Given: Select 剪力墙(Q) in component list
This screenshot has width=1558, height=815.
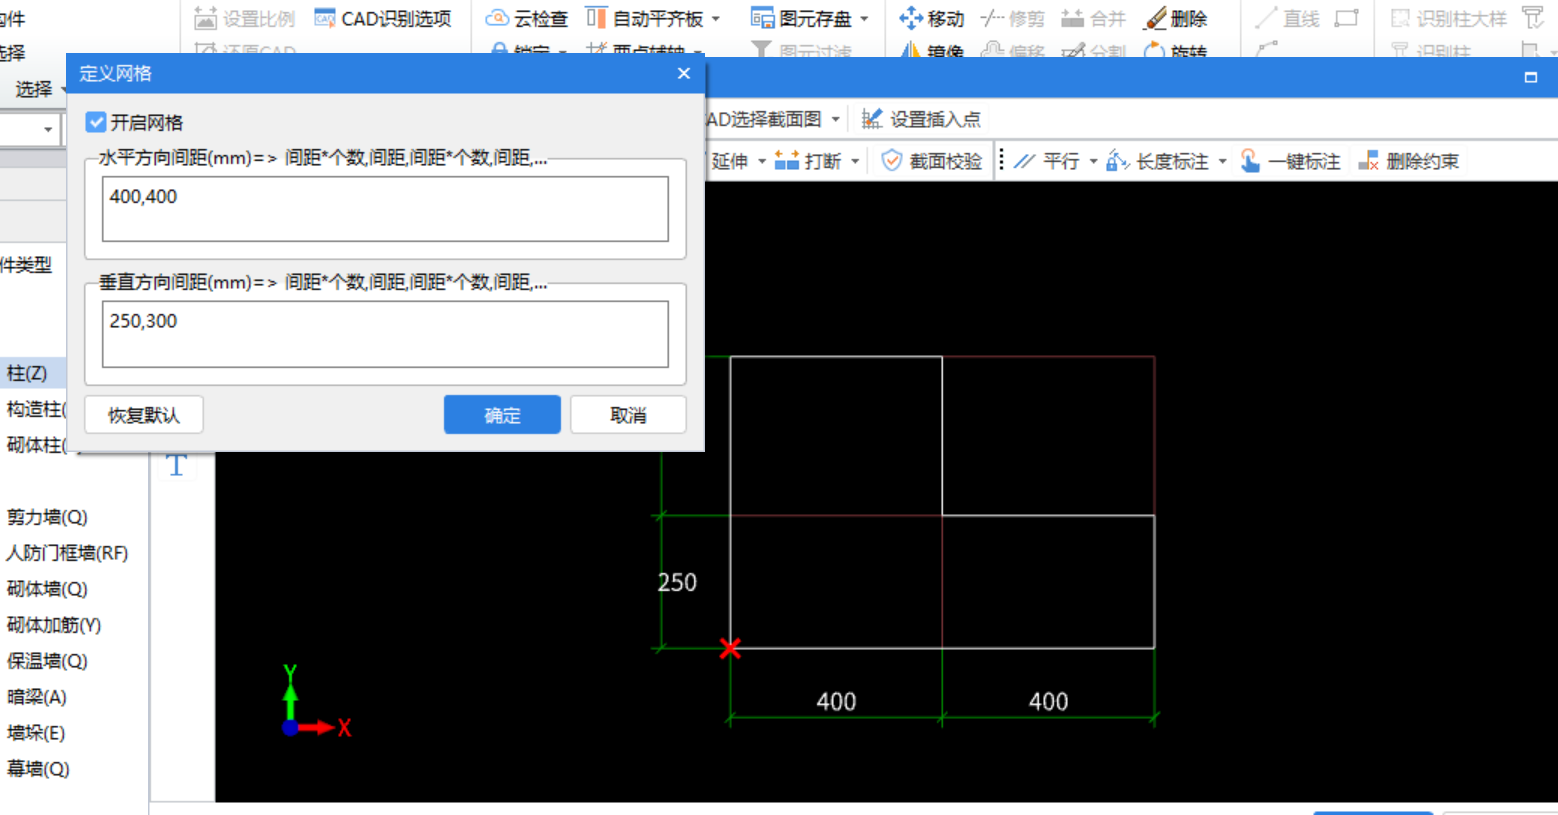Looking at the screenshot, I should 47,517.
